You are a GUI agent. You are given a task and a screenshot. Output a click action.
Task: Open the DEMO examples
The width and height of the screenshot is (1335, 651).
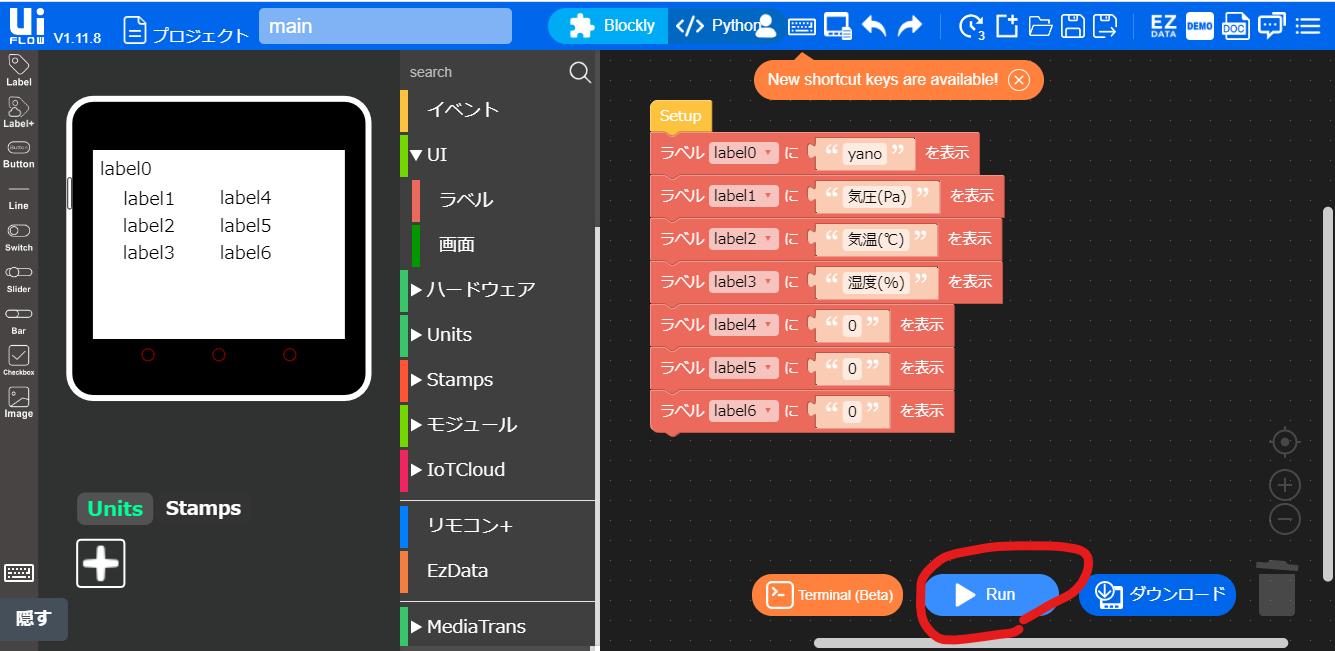[1198, 25]
